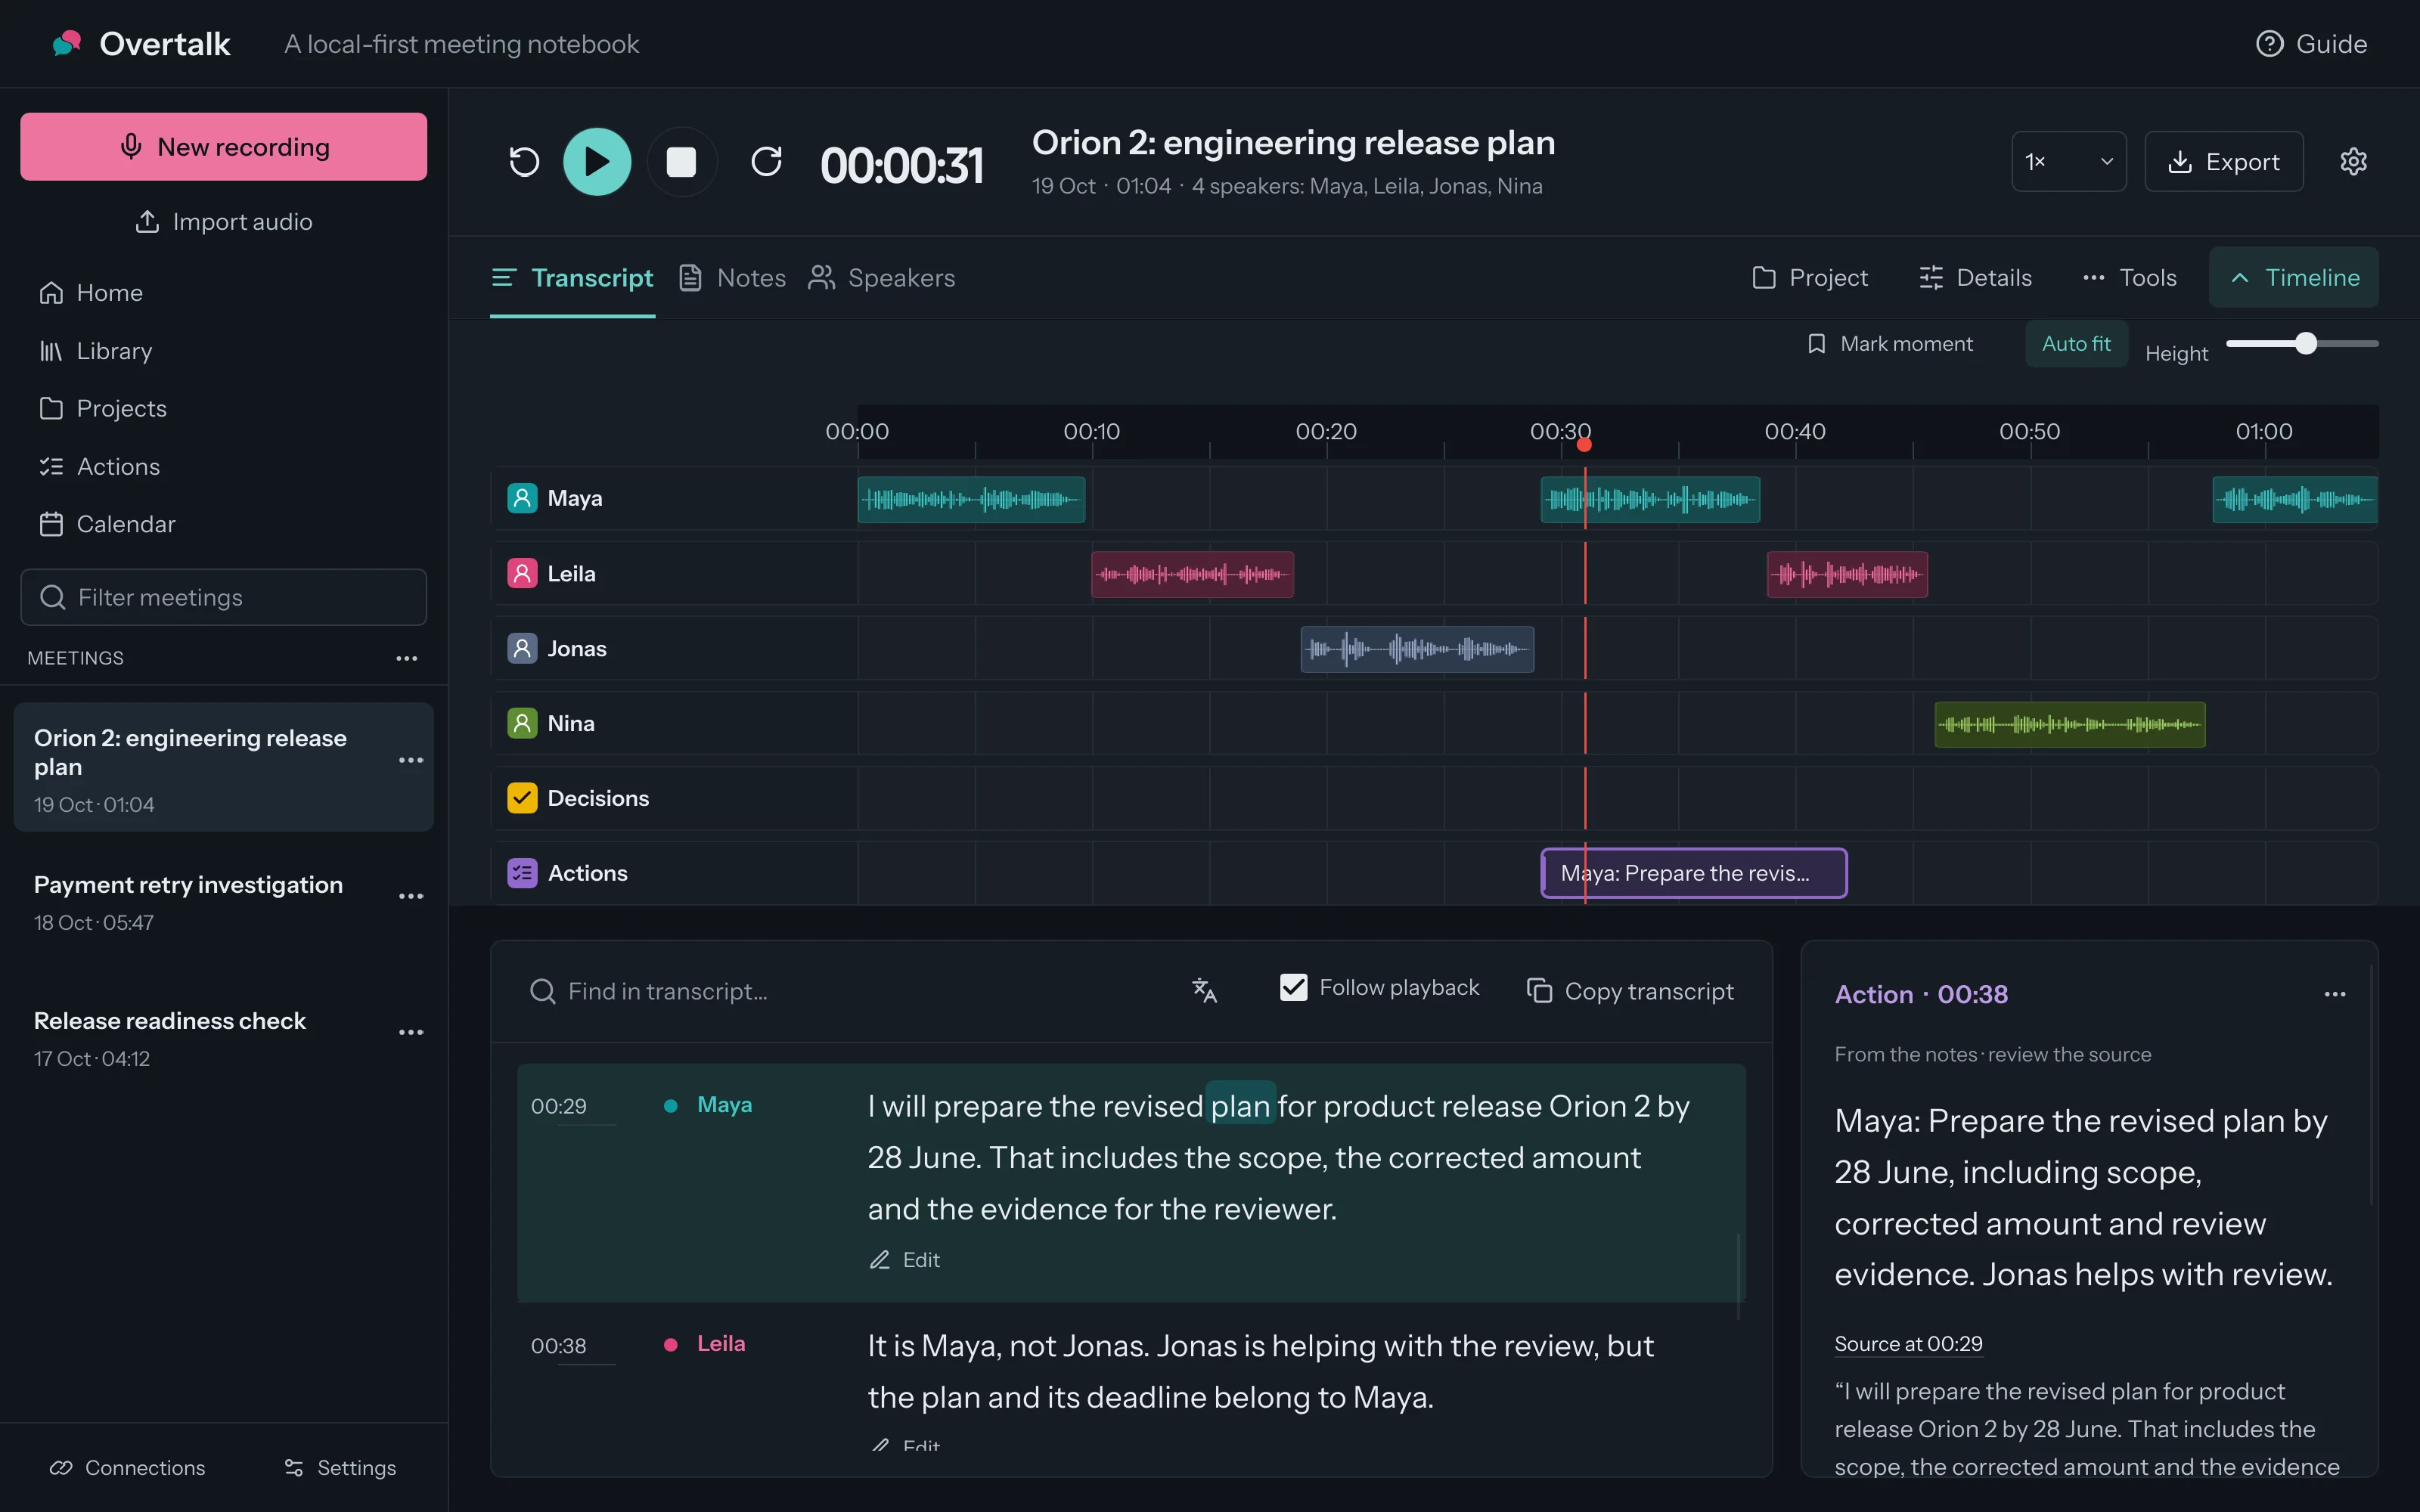The height and width of the screenshot is (1512, 2420).
Task: Click the Actions track list icon
Action: coord(522,873)
